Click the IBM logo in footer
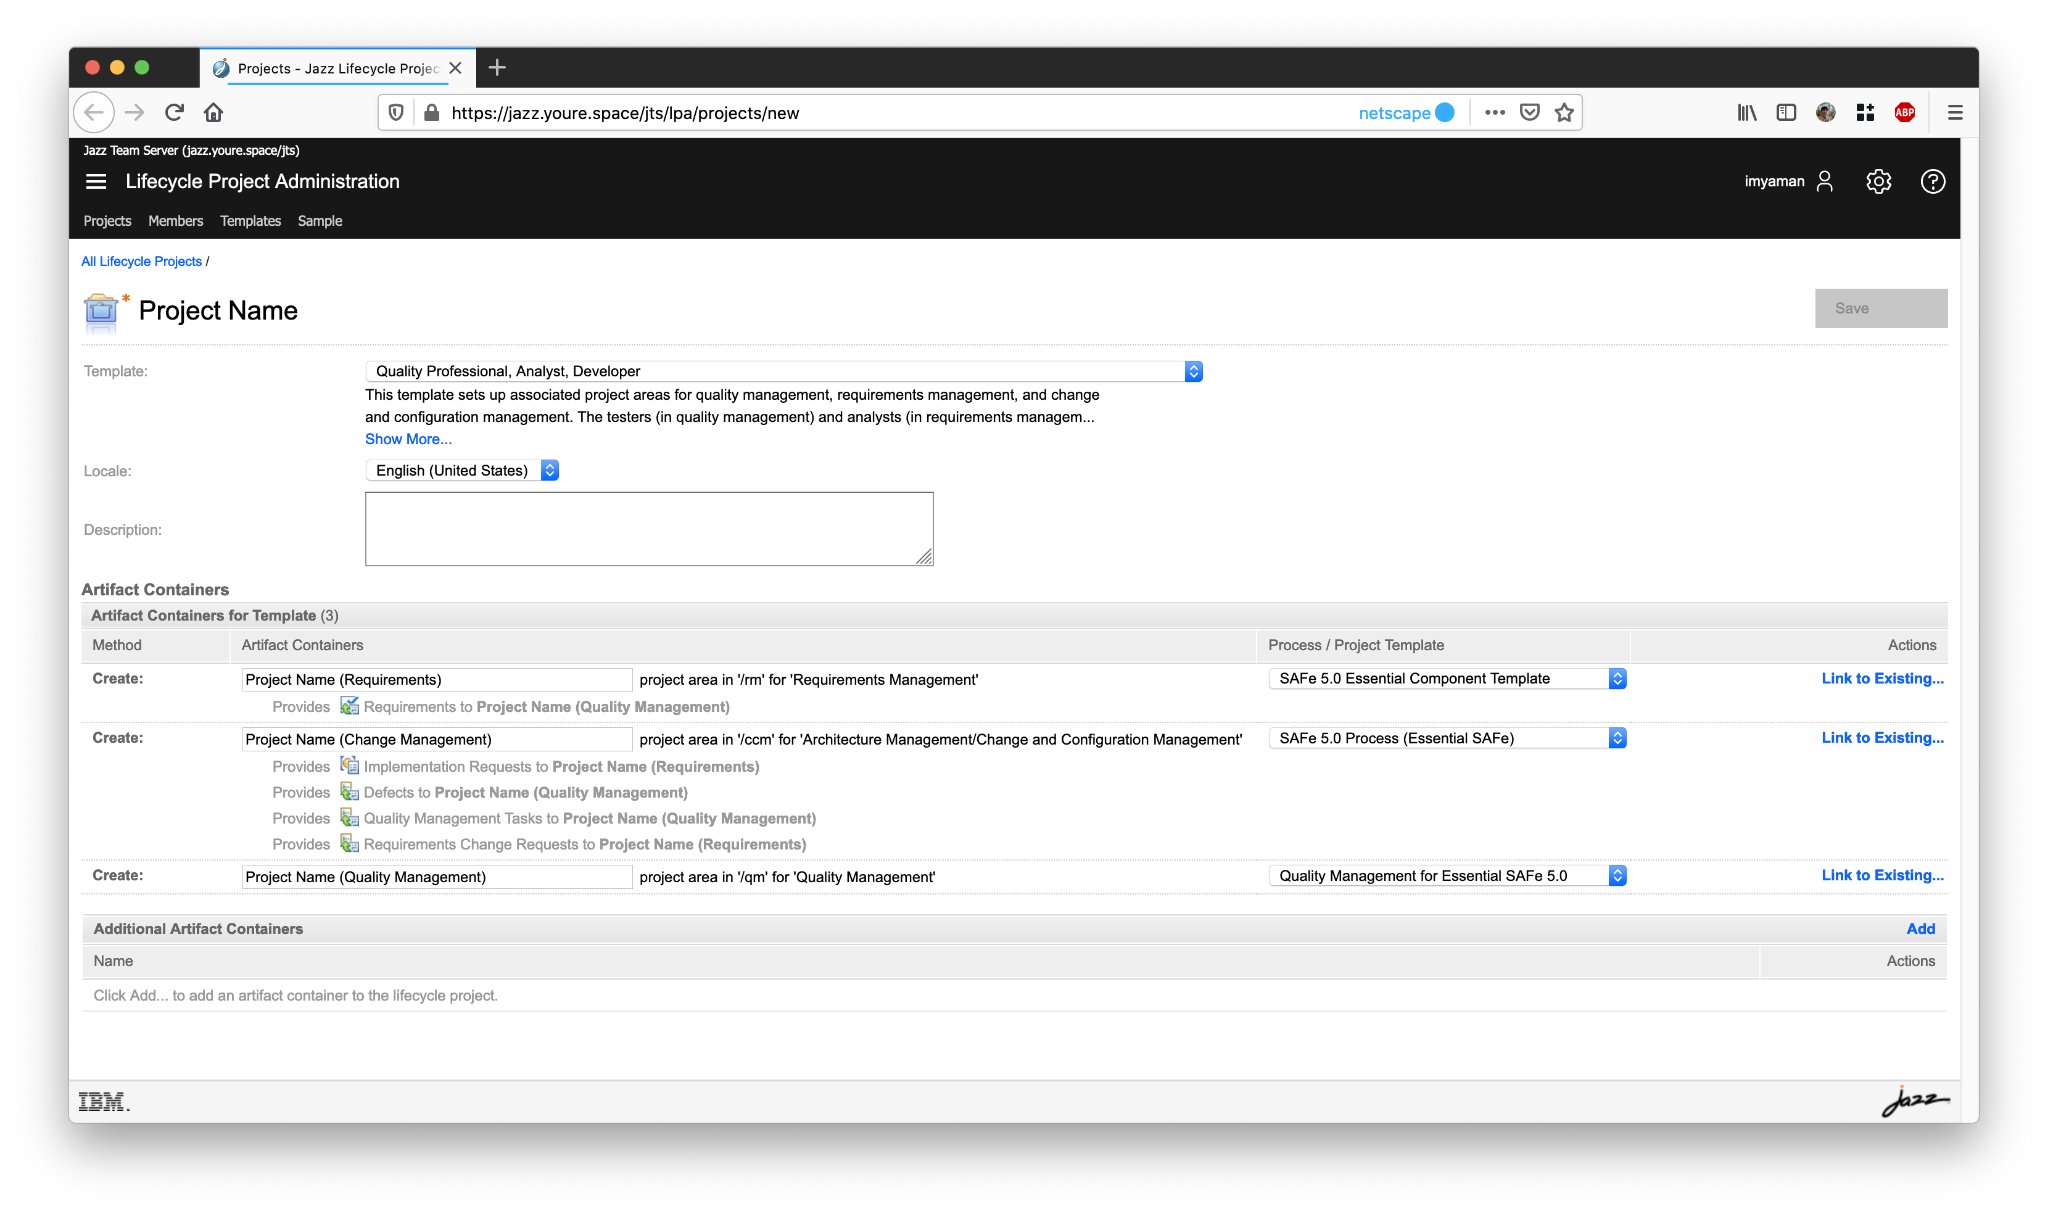The image size is (2048, 1214). click(x=103, y=1102)
